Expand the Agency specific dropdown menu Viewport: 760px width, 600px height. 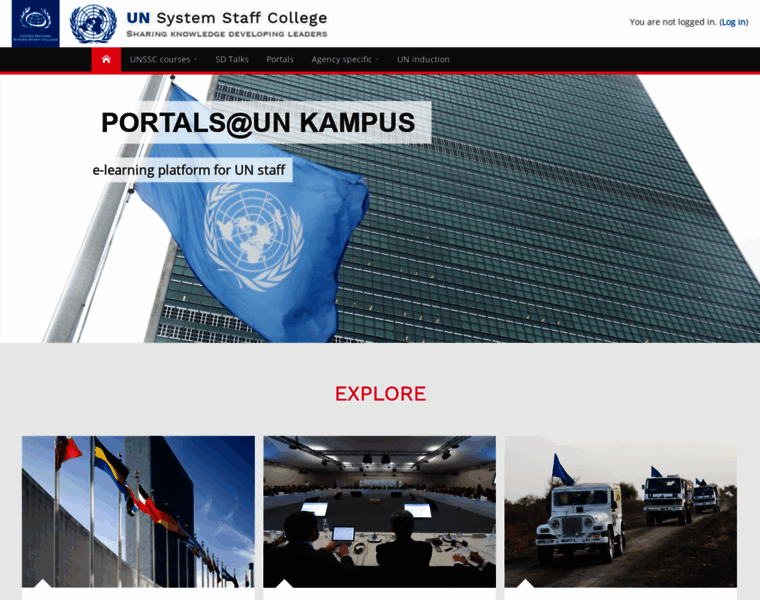[x=345, y=60]
